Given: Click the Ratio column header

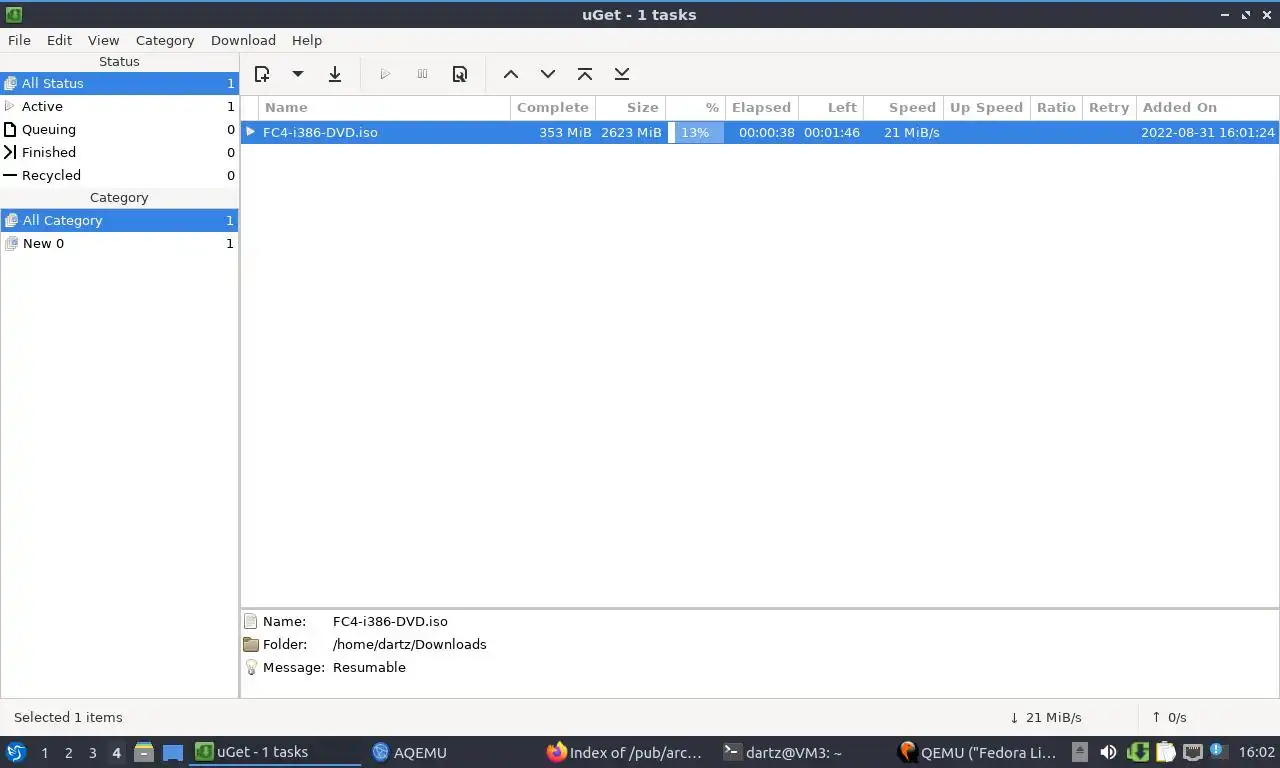Looking at the screenshot, I should [x=1056, y=107].
